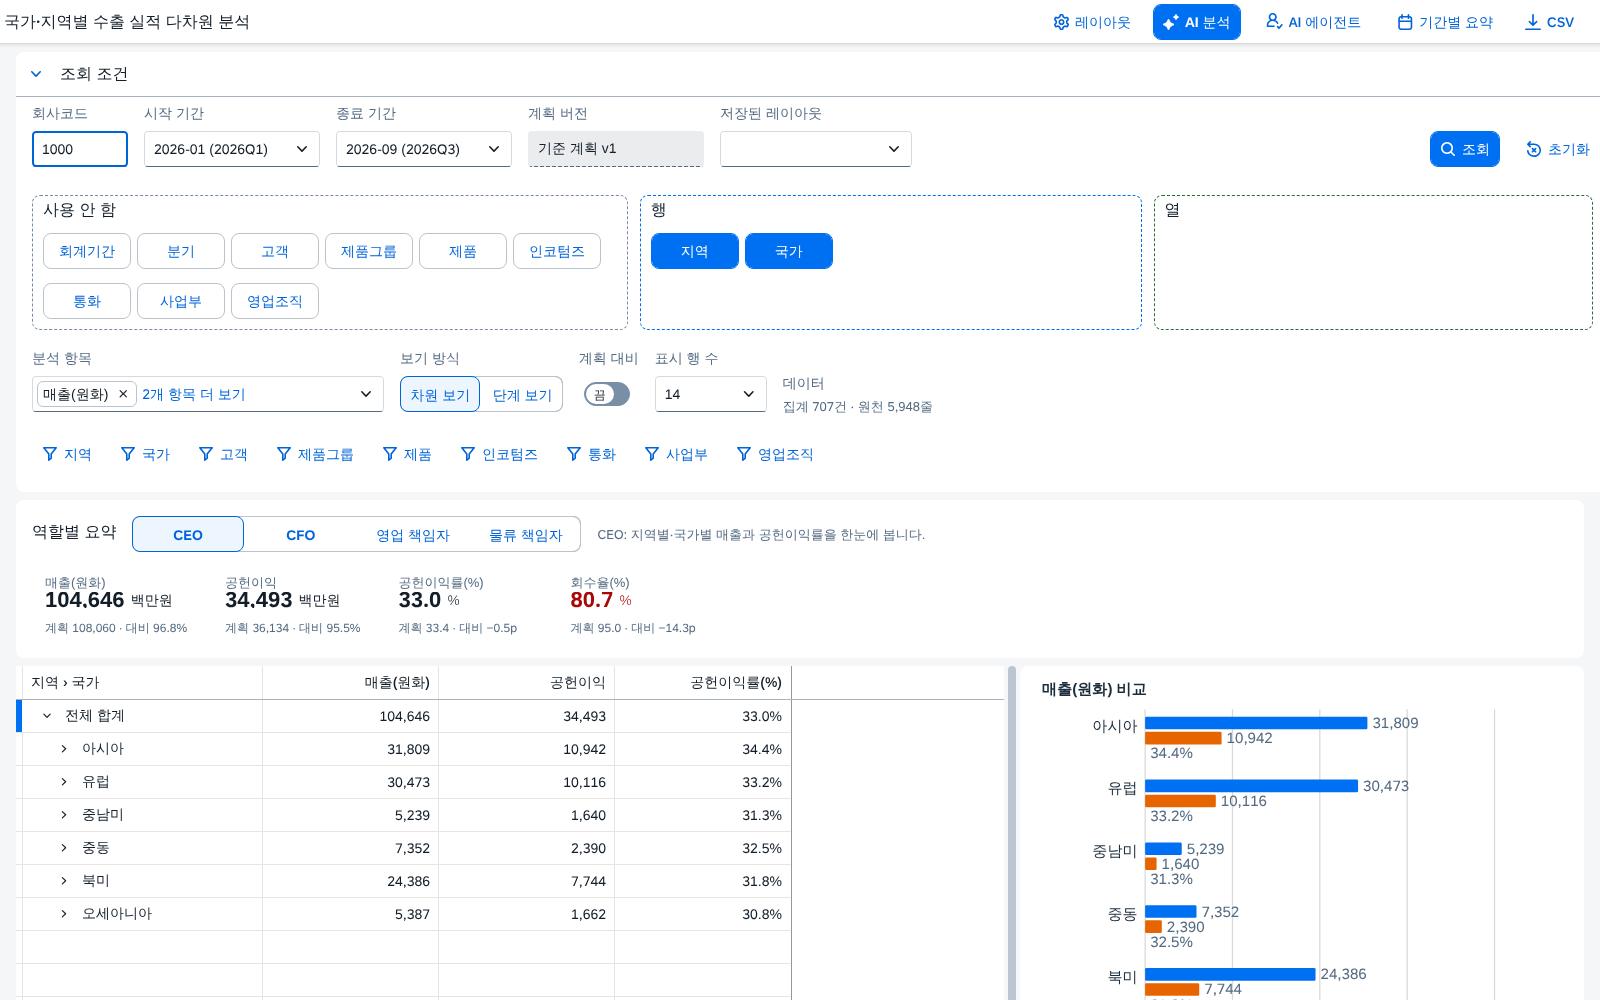The image size is (1600, 1000).
Task: Click the unused 회계기간 dimension chip
Action: pyautogui.click(x=87, y=251)
